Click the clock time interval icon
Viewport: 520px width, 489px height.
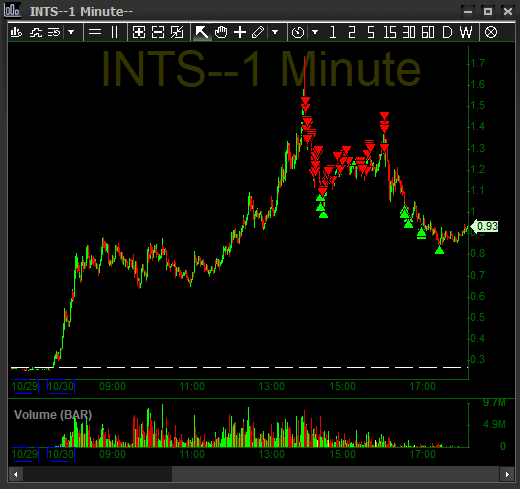click(x=298, y=32)
